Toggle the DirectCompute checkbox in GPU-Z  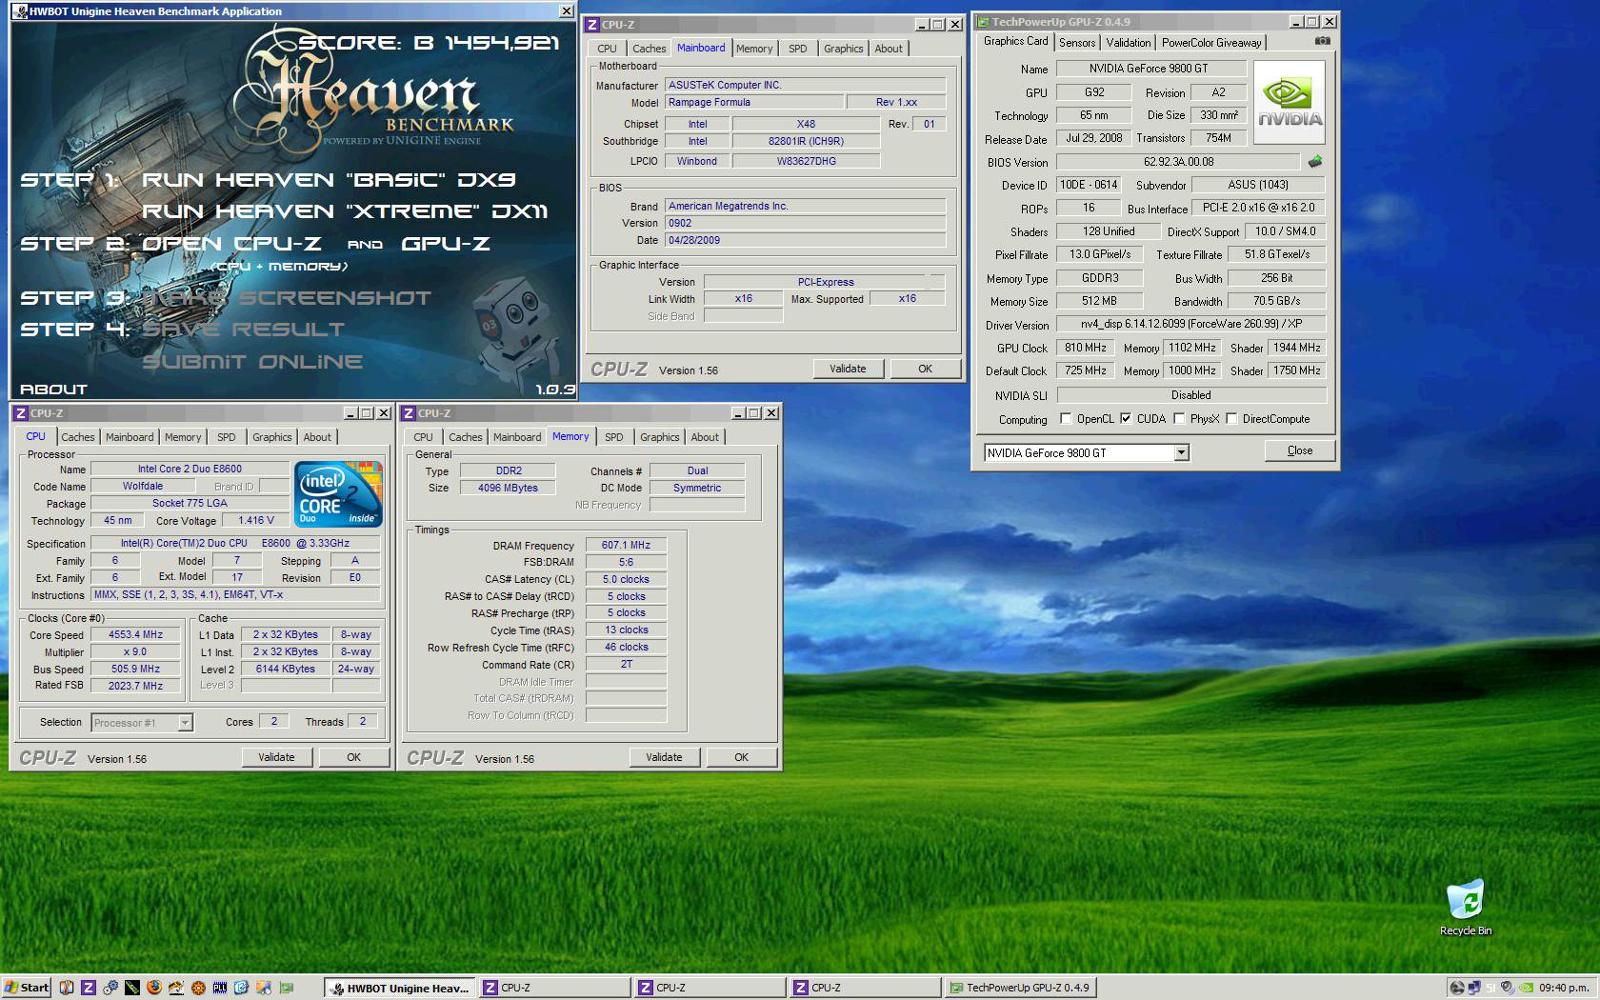pyautogui.click(x=1232, y=419)
